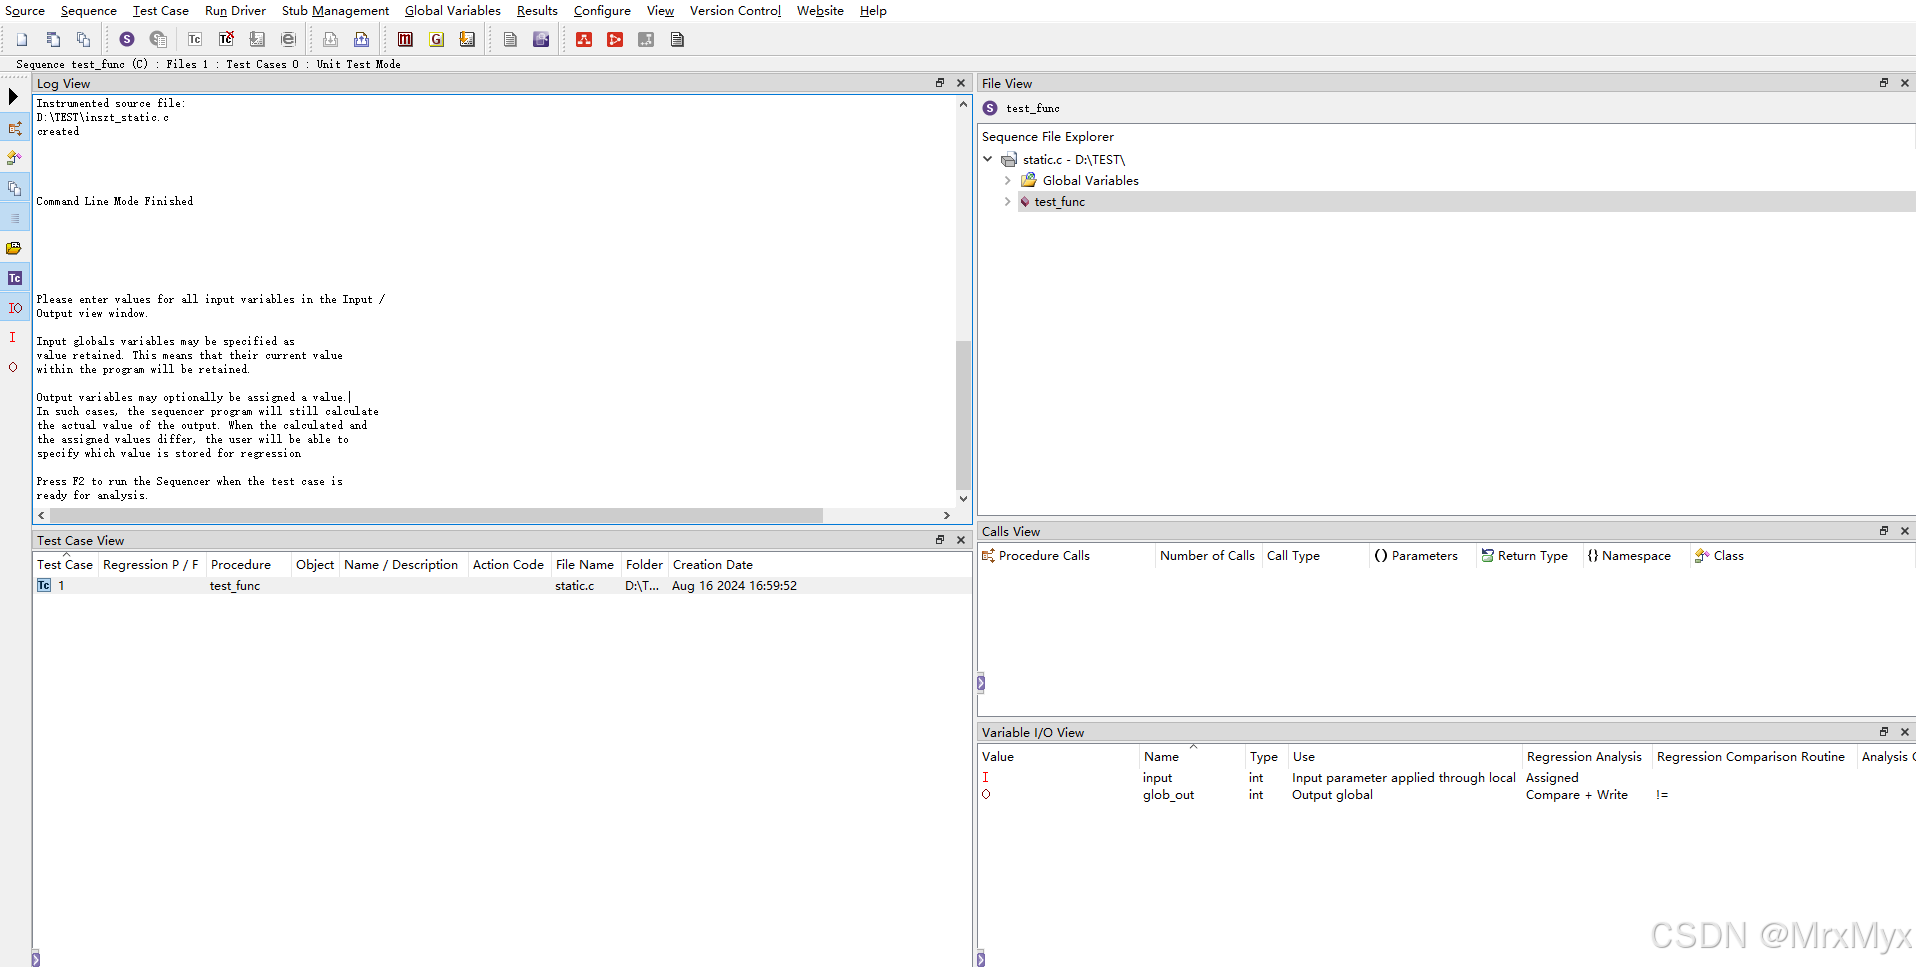Sort by the Creation Date column header
This screenshot has width=1916, height=967.
(712, 565)
